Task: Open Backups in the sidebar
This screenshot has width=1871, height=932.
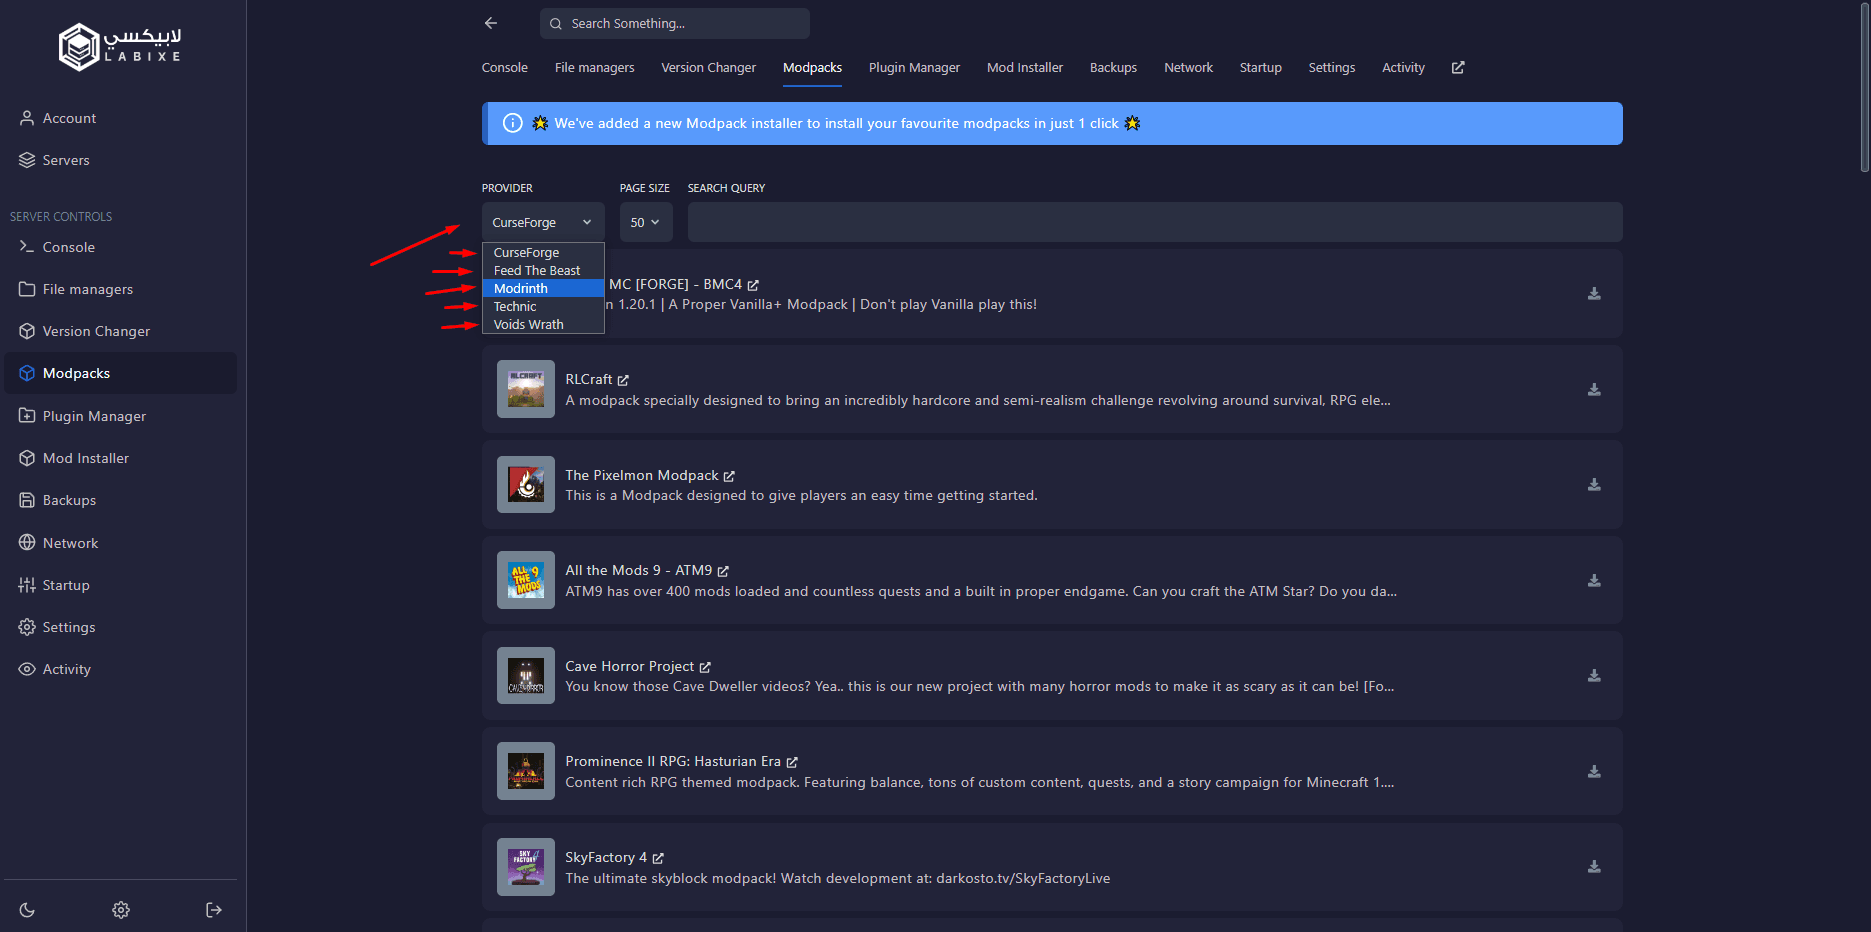Action: point(120,500)
